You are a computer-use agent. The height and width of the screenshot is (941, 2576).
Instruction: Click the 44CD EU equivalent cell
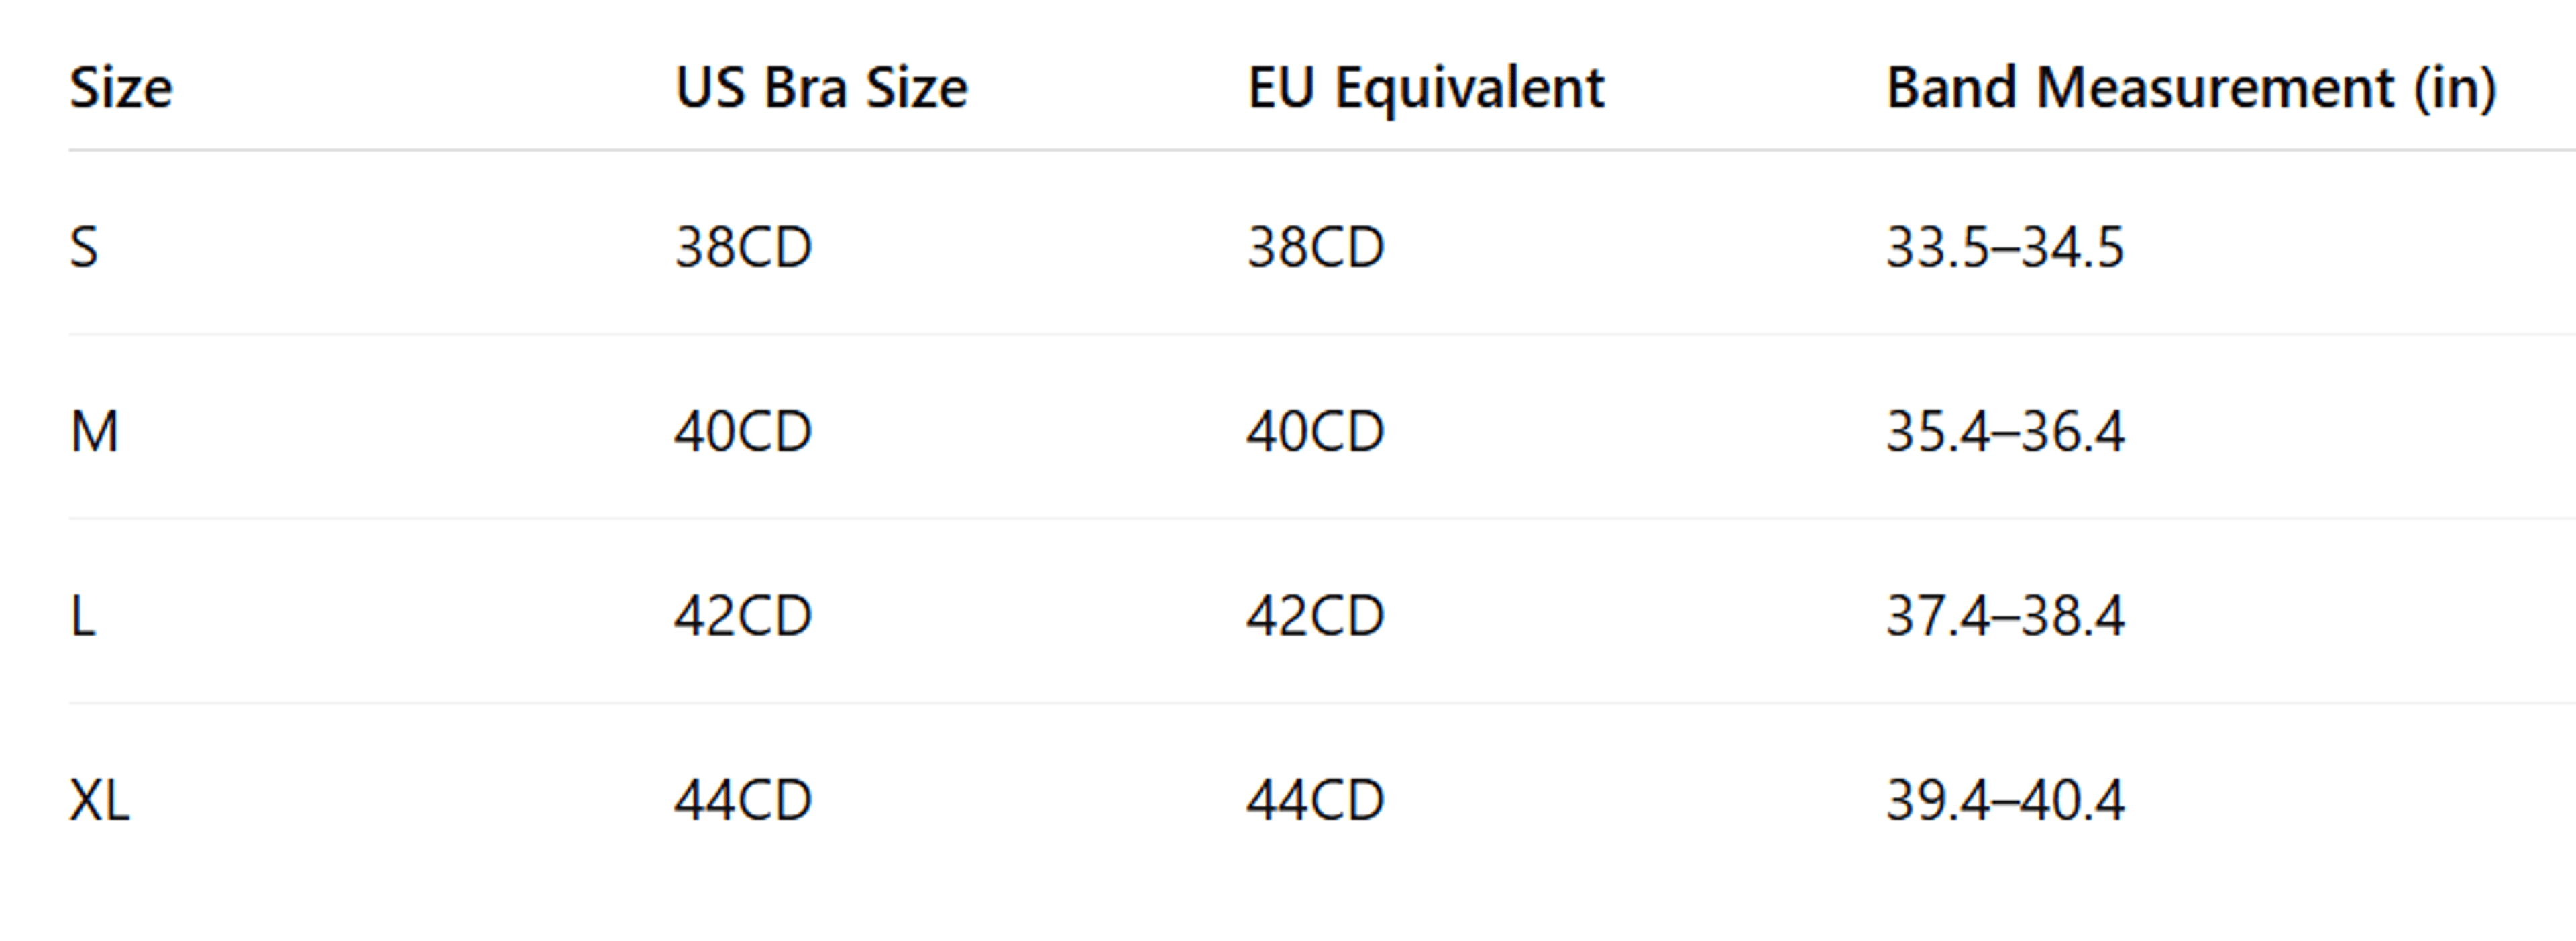click(1315, 800)
